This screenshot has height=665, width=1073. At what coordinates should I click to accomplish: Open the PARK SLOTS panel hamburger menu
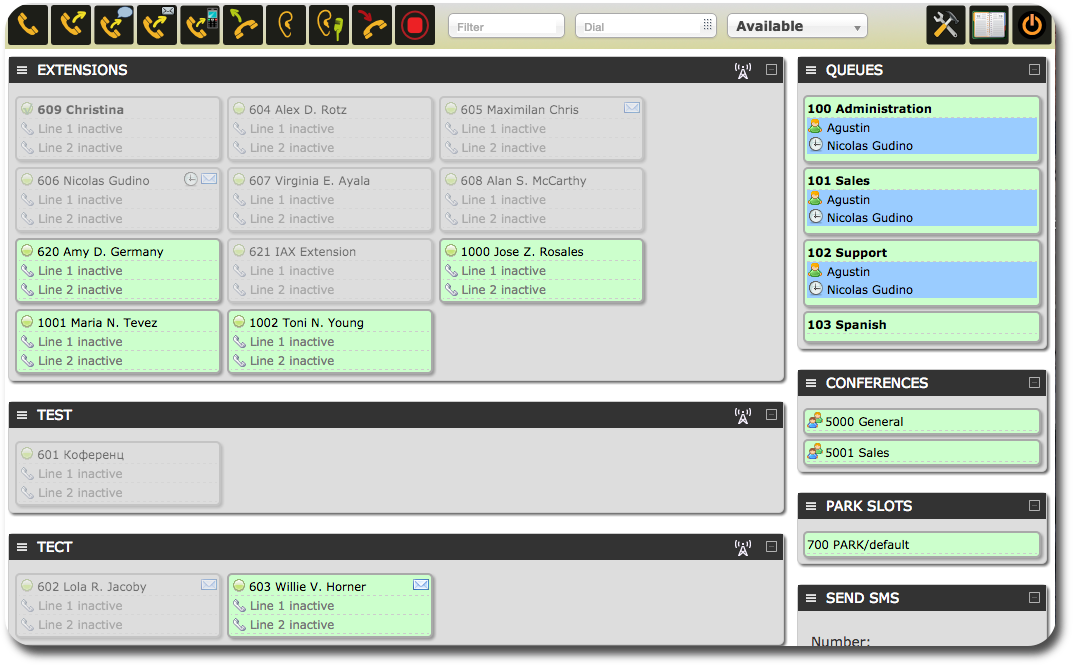click(811, 506)
